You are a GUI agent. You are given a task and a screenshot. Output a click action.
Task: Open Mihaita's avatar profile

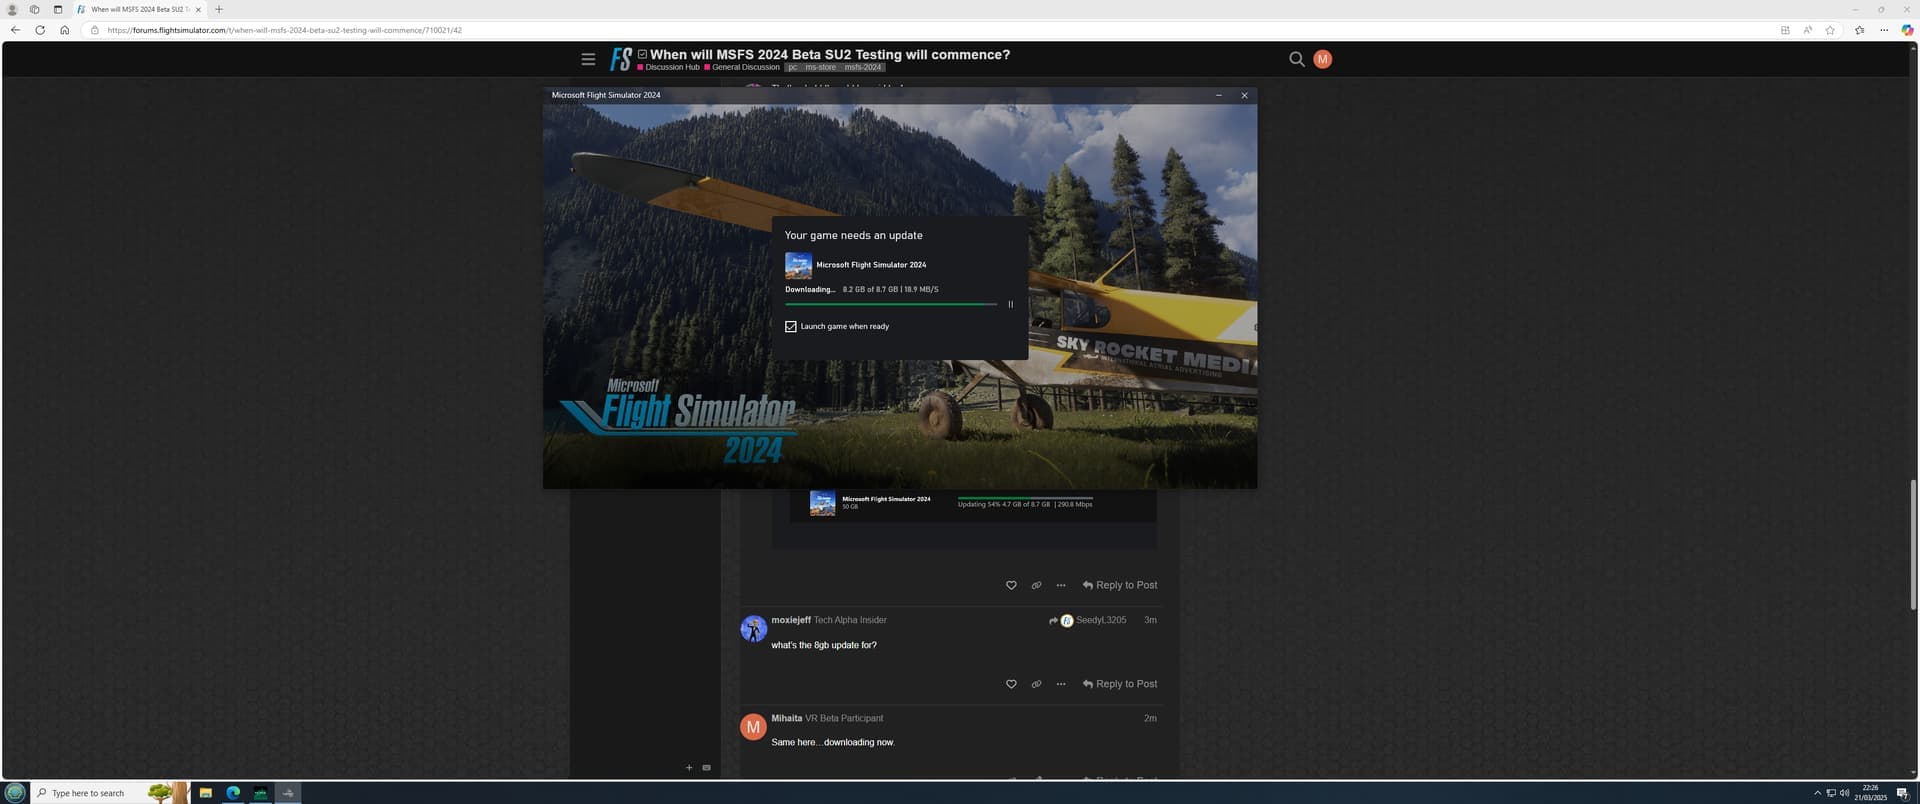[x=753, y=726]
